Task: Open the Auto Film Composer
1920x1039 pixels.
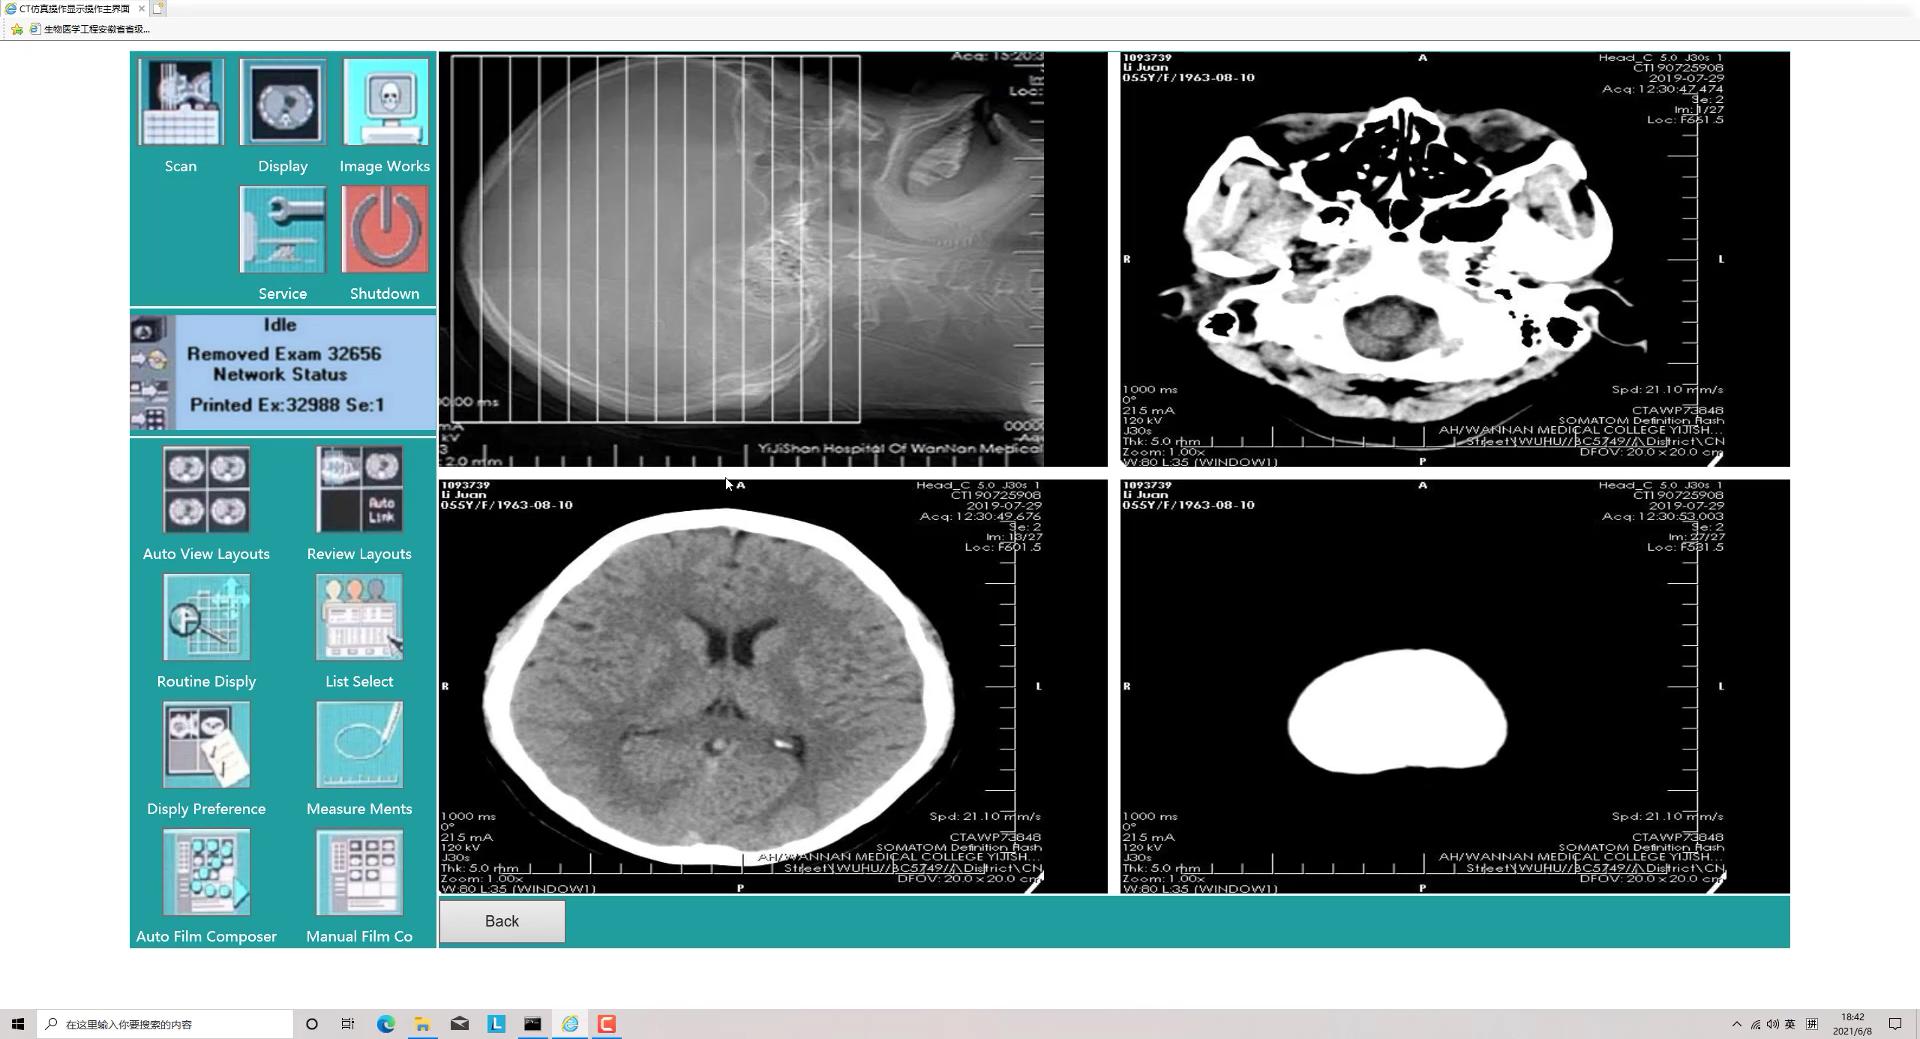Action: pyautogui.click(x=207, y=872)
